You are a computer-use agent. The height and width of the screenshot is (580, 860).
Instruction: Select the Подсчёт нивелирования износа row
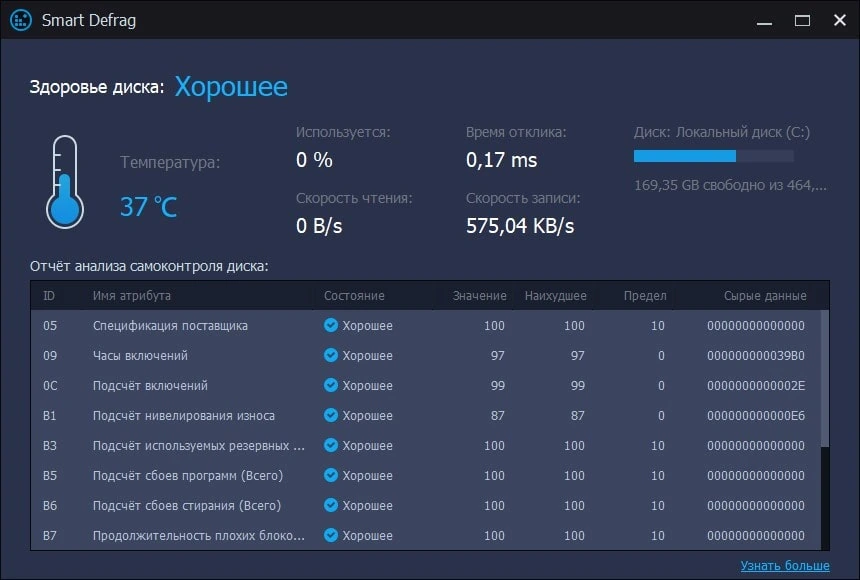coord(426,415)
